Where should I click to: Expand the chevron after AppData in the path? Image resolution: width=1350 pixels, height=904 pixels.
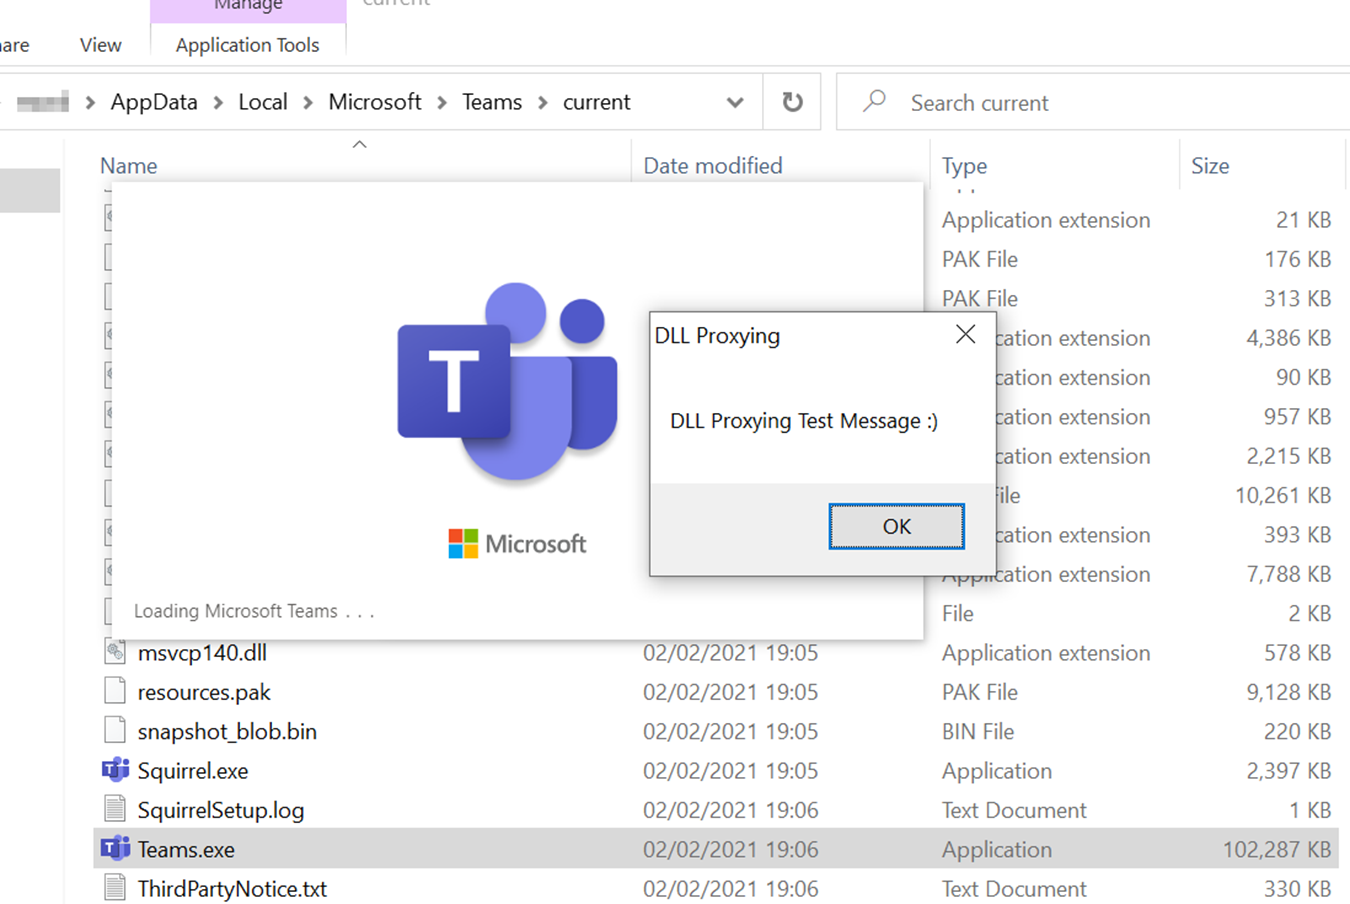tap(218, 102)
